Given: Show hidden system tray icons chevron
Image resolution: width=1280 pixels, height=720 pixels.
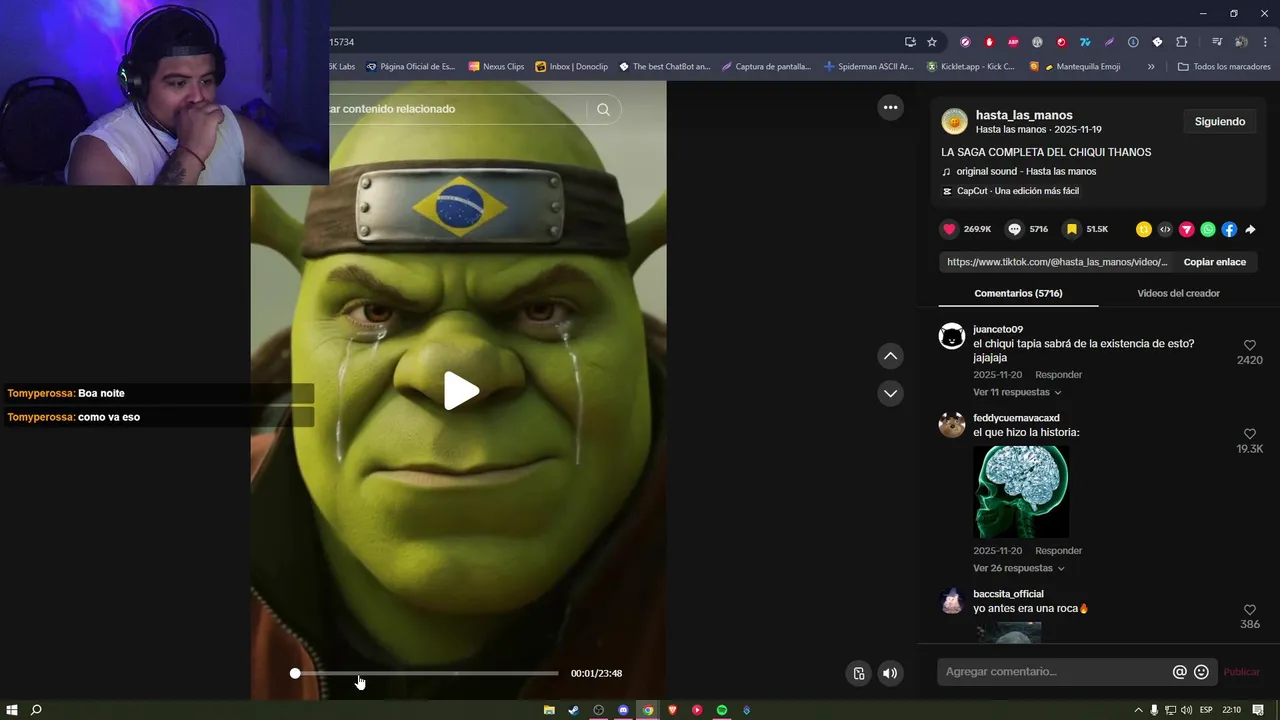Looking at the screenshot, I should [x=1138, y=710].
